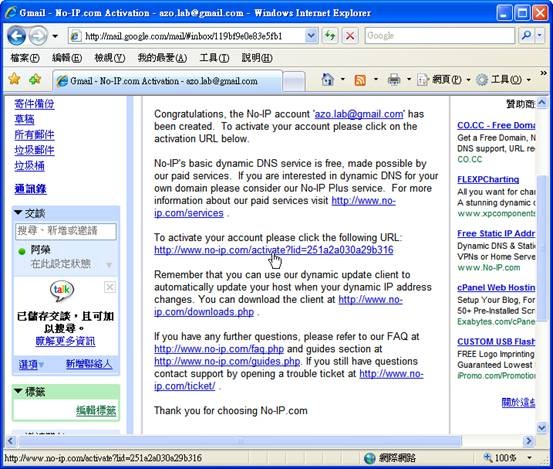This screenshot has height=469, width=553.
Task: Click the address bar URL field
Action: [187, 36]
